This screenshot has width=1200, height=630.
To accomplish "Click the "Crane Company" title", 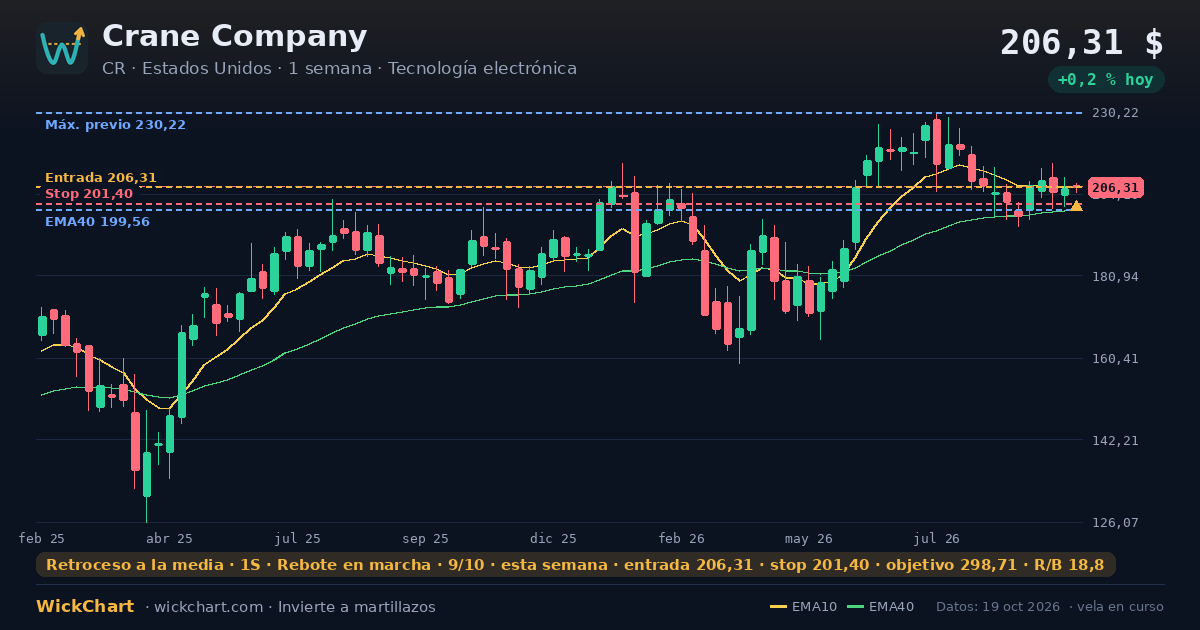I will click(x=235, y=36).
